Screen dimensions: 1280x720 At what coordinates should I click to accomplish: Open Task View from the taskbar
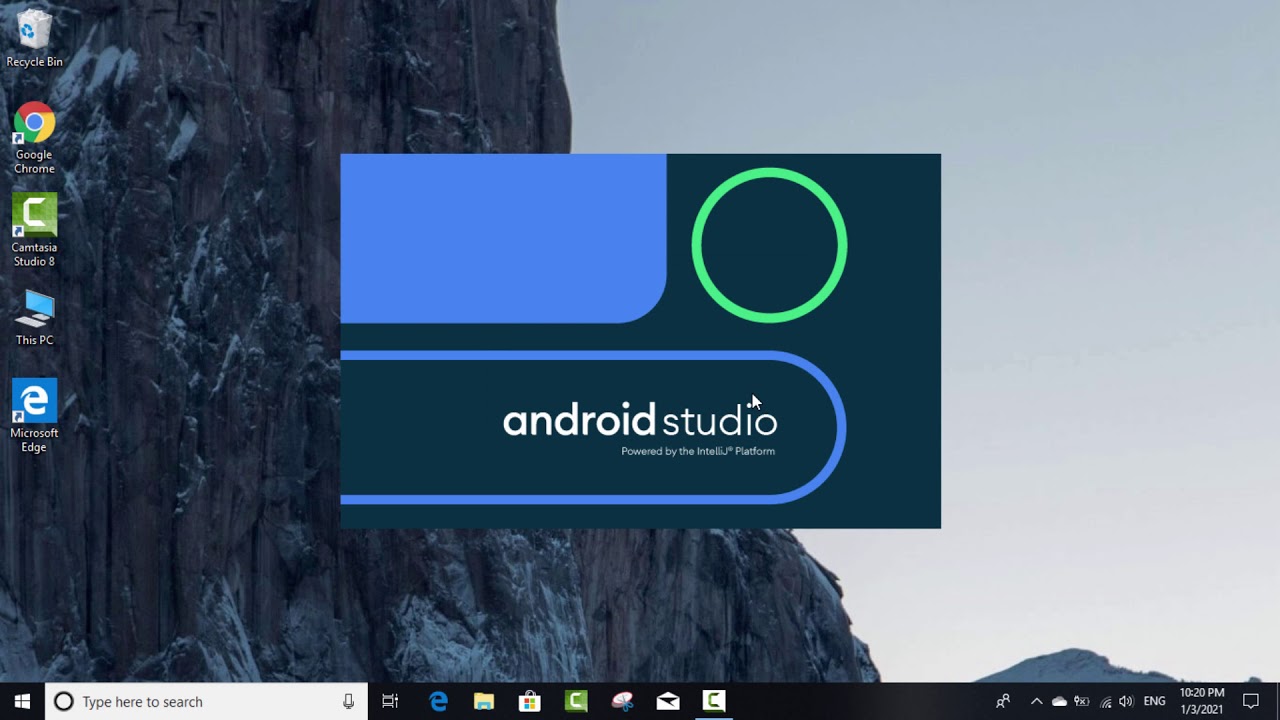[x=389, y=701]
